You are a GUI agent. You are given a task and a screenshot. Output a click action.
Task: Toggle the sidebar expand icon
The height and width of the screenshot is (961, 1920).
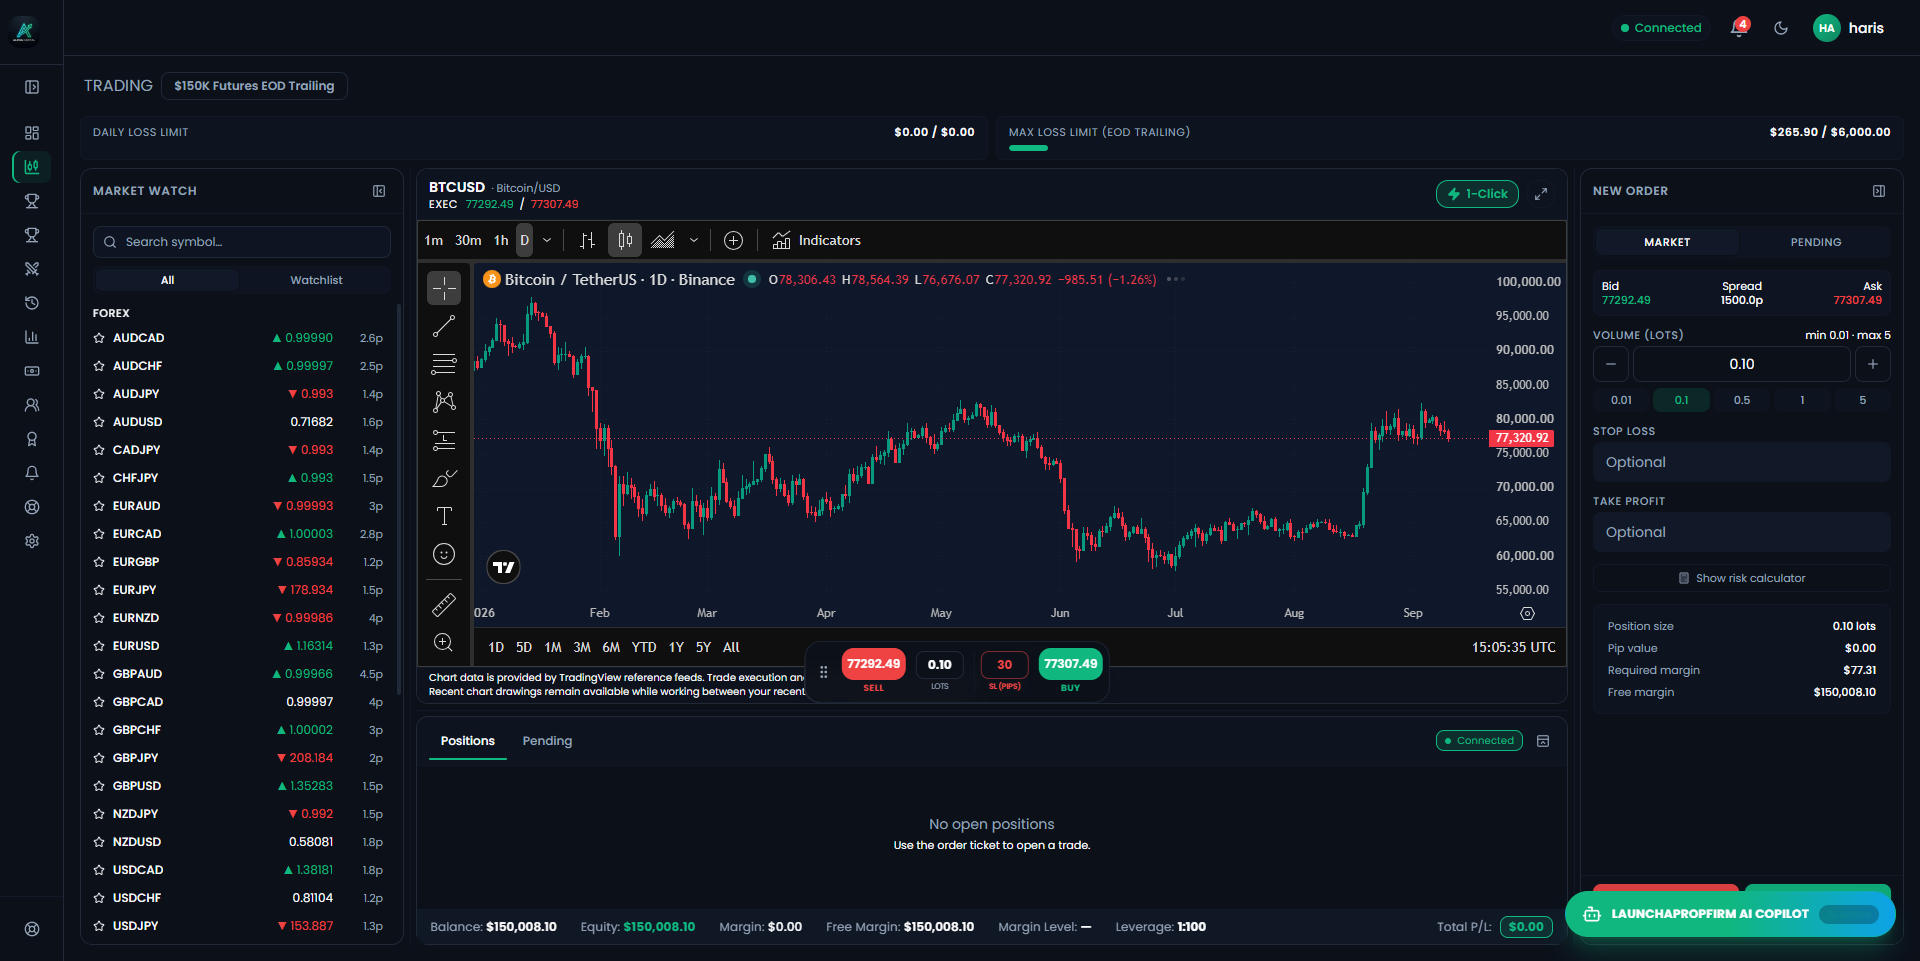point(32,87)
